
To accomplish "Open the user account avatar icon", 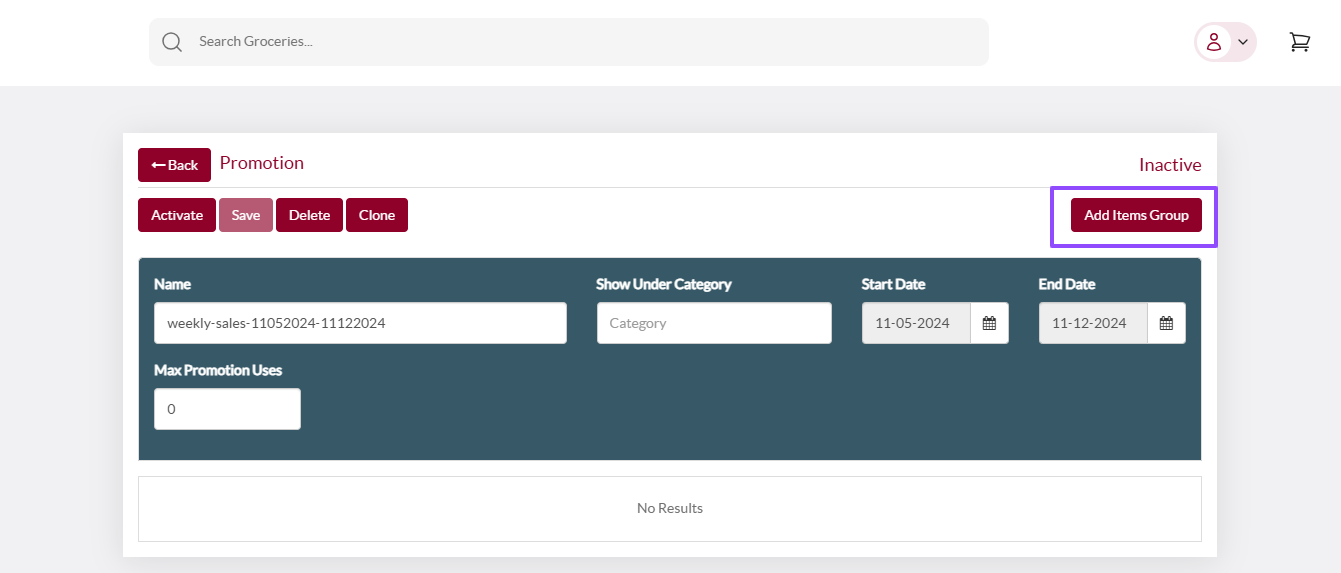I will [1214, 42].
